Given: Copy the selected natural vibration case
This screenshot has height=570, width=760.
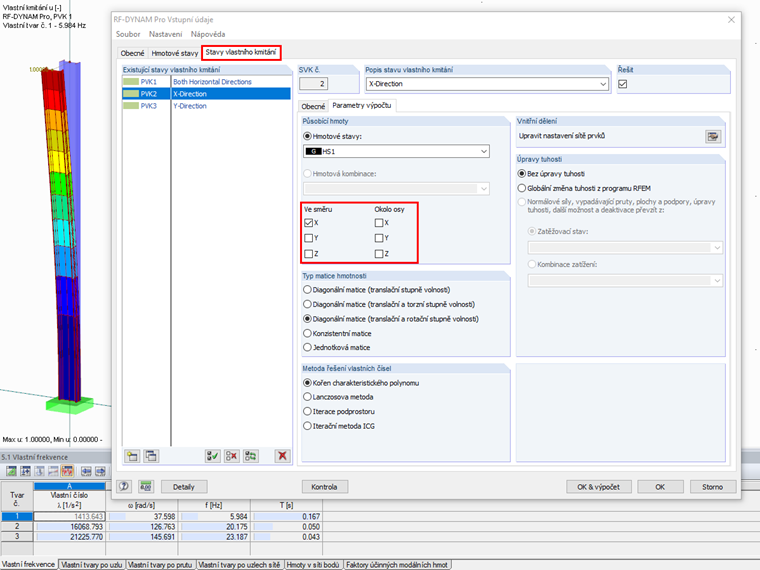Looking at the screenshot, I should pos(151,456).
